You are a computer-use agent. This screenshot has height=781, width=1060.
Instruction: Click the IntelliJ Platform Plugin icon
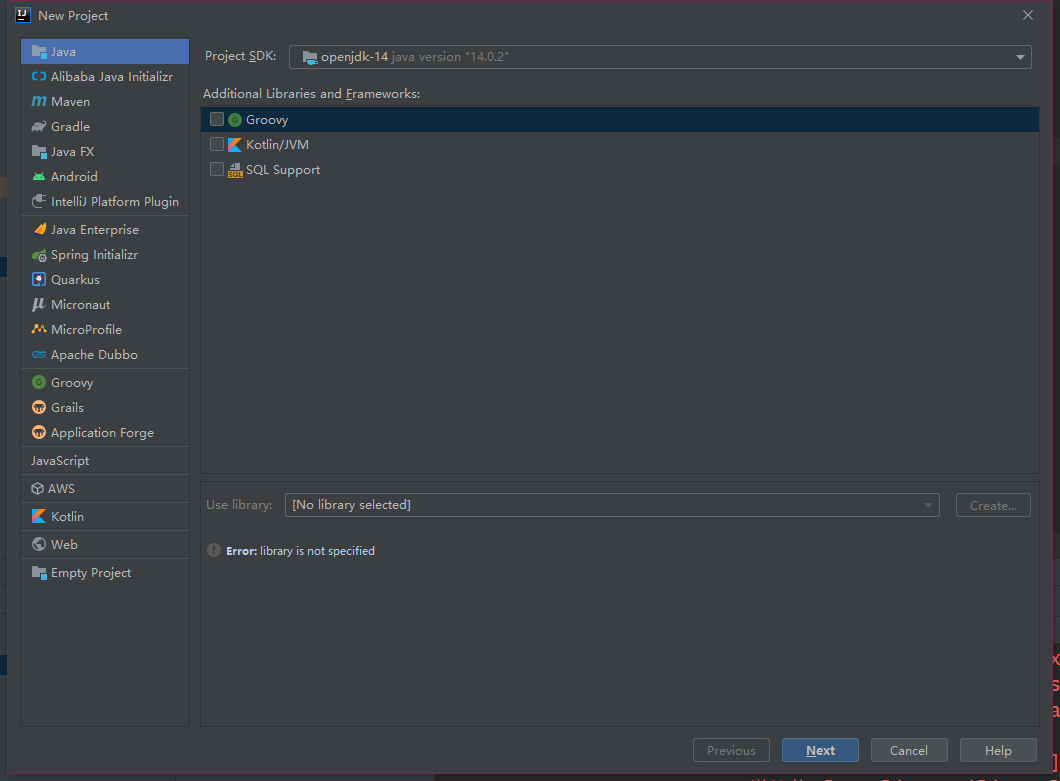tap(39, 202)
